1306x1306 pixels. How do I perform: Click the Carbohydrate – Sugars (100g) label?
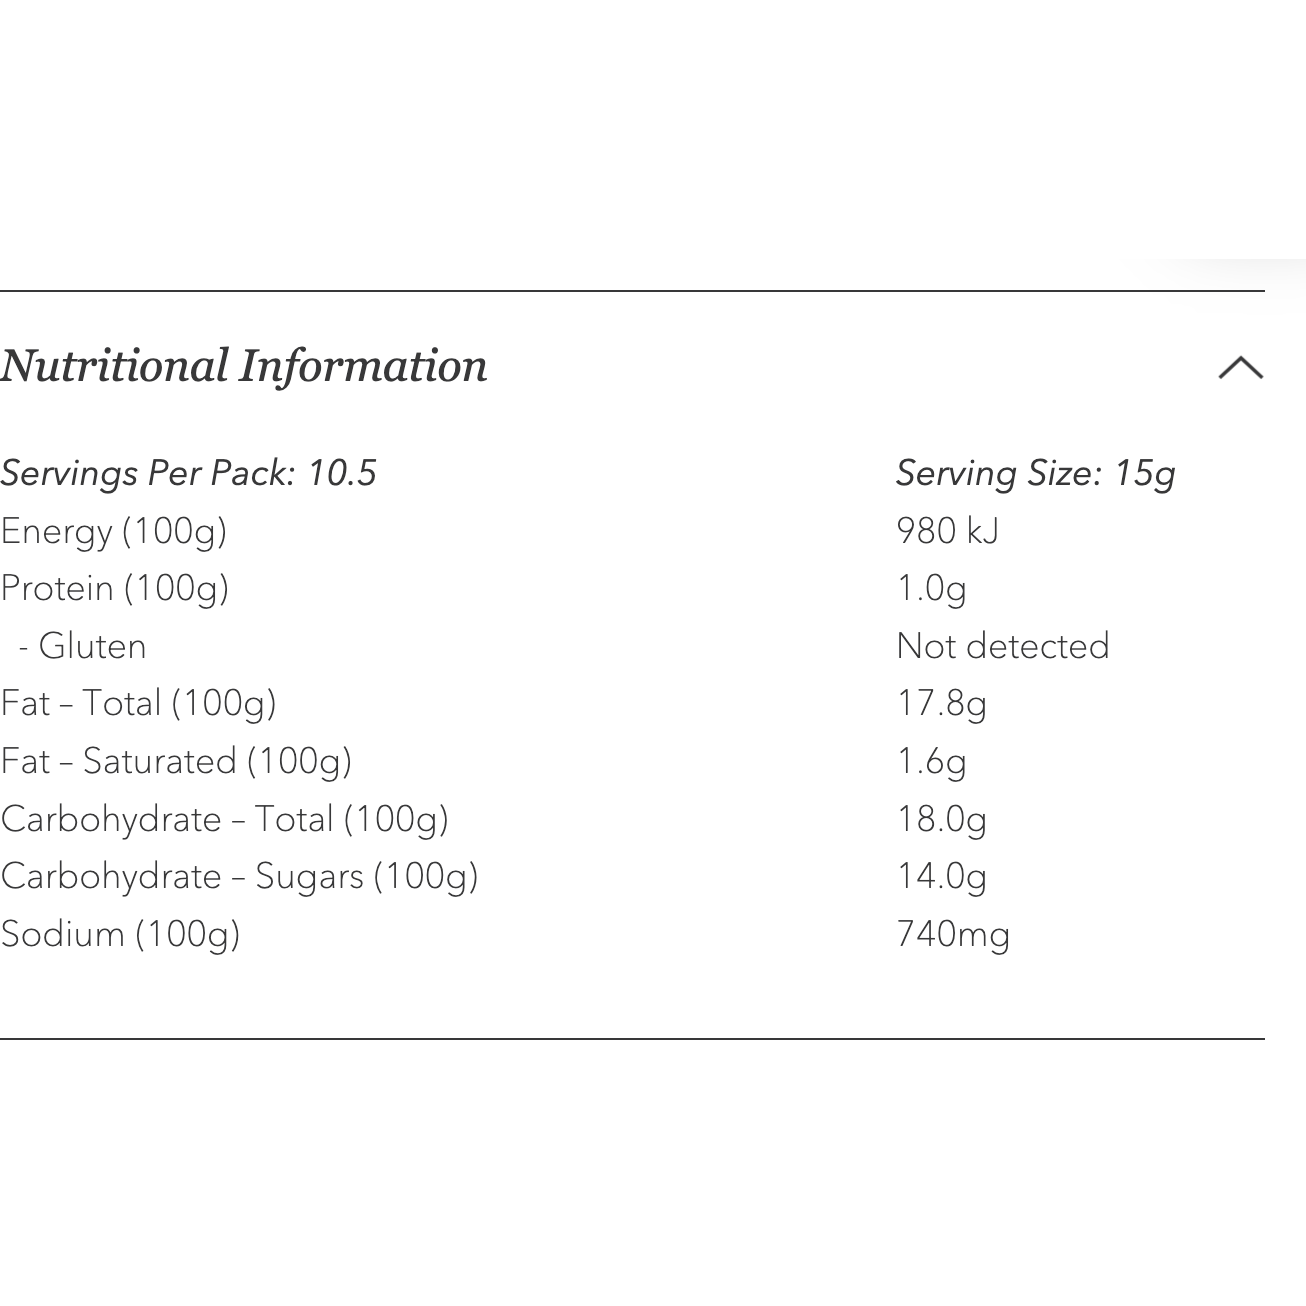240,876
